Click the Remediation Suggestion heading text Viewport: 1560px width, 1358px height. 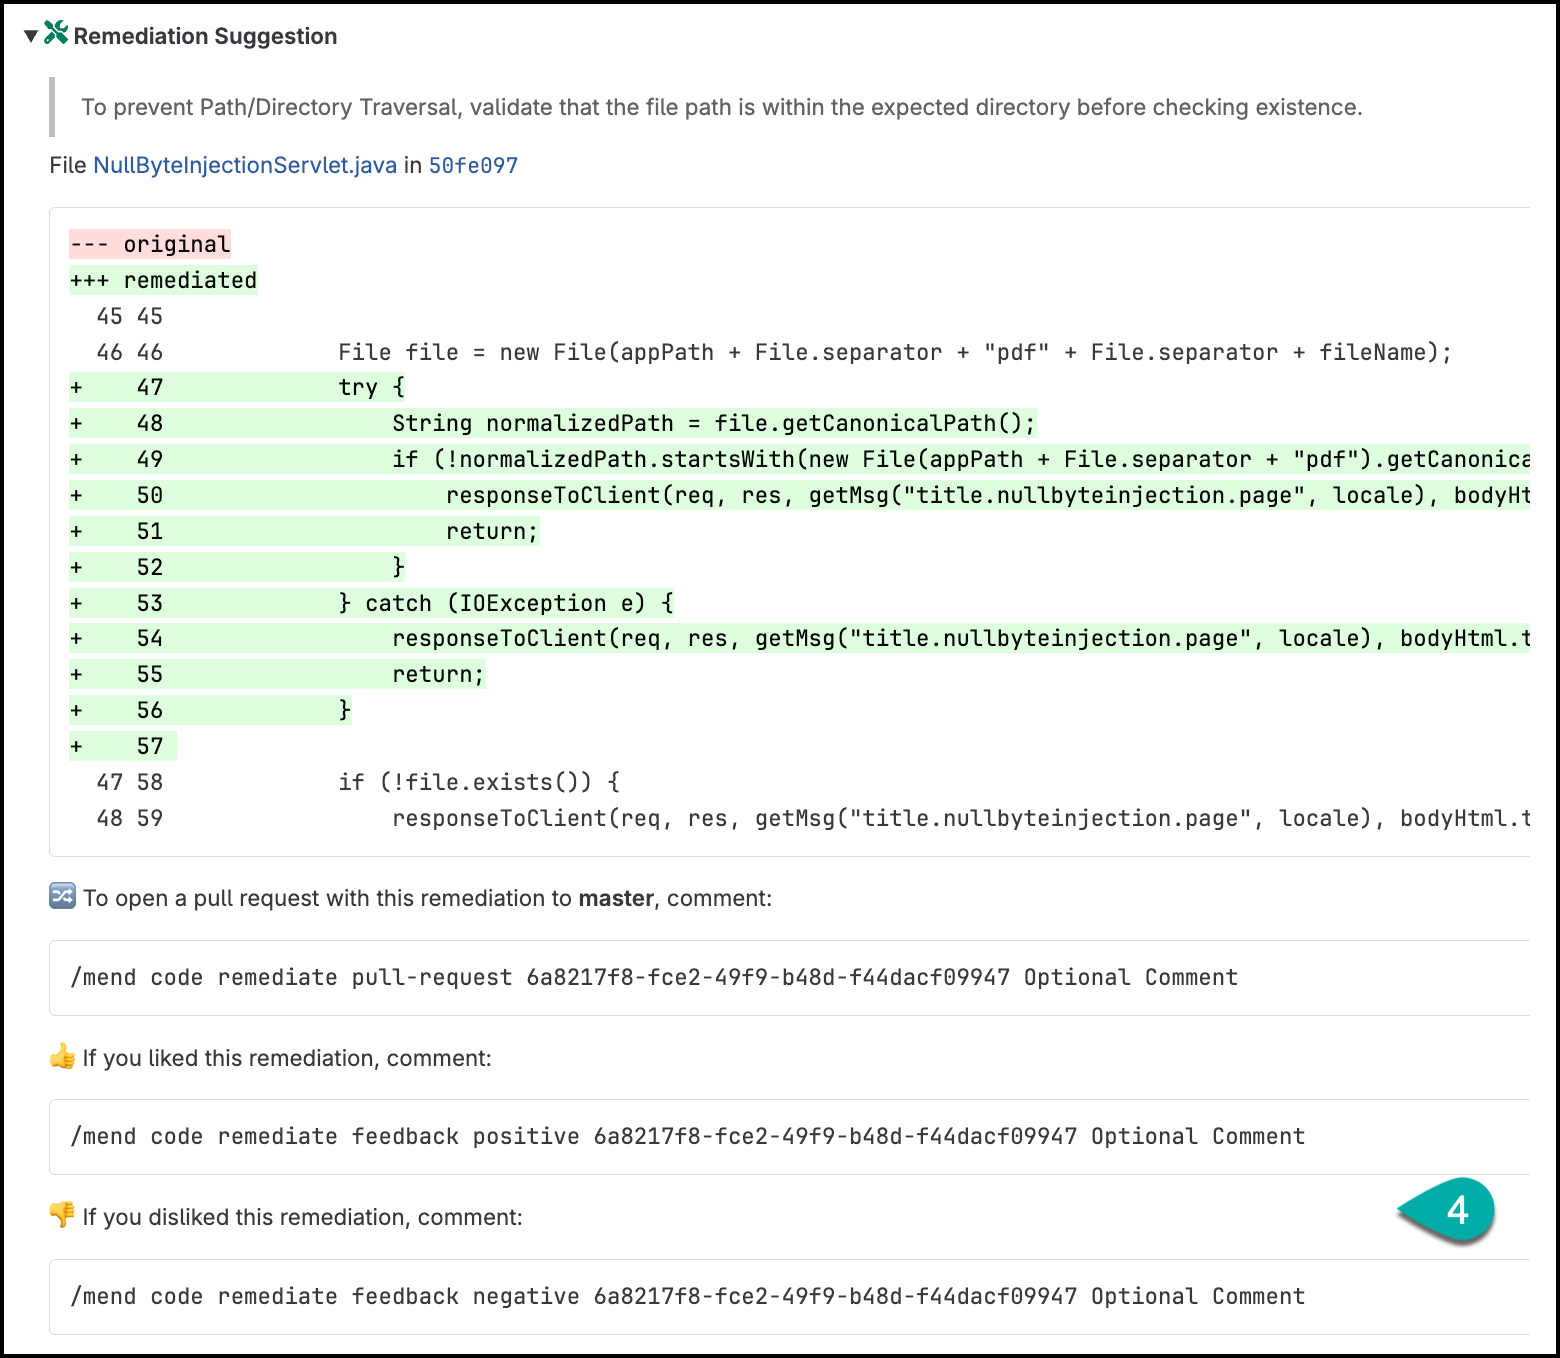click(205, 36)
